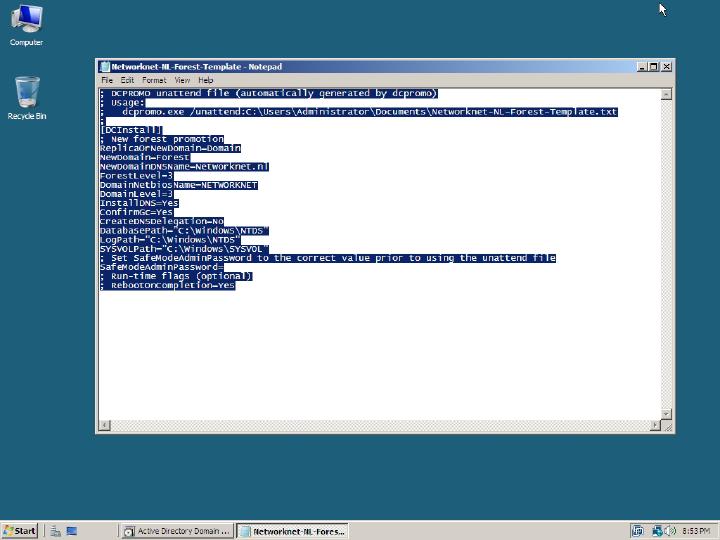Open the Computer desktop icon
The width and height of the screenshot is (720, 540).
point(26,25)
